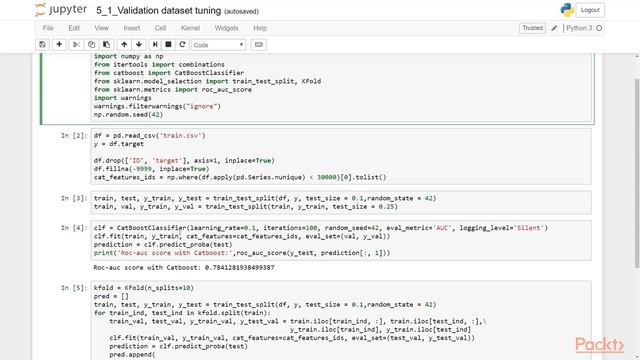Open the cell type dropdown showing Code
The height and width of the screenshot is (360, 640).
(x=219, y=45)
